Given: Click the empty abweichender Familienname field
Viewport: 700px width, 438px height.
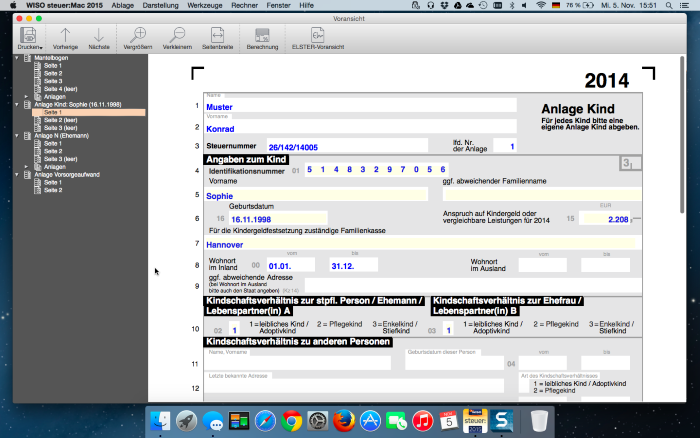Looking at the screenshot, I should point(542,195).
